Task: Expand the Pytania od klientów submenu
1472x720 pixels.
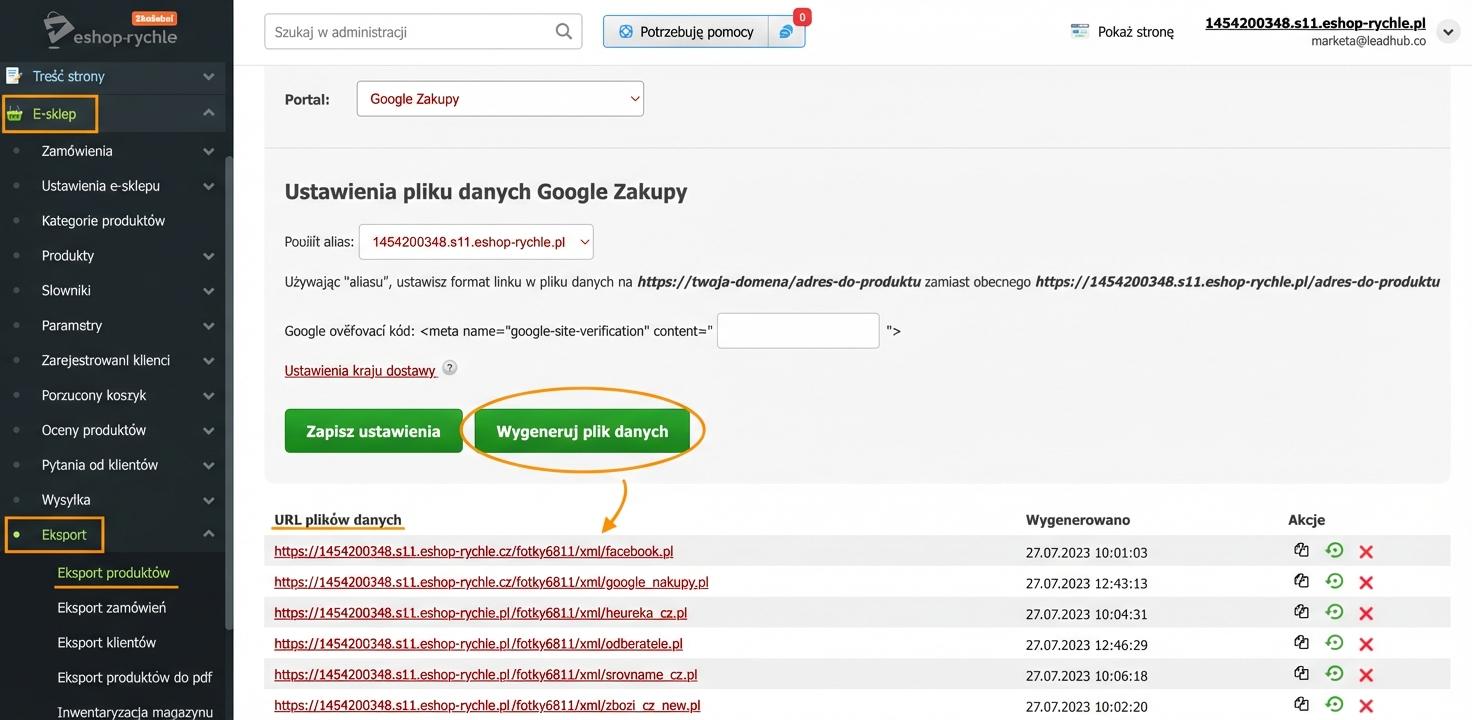Action: pos(209,465)
